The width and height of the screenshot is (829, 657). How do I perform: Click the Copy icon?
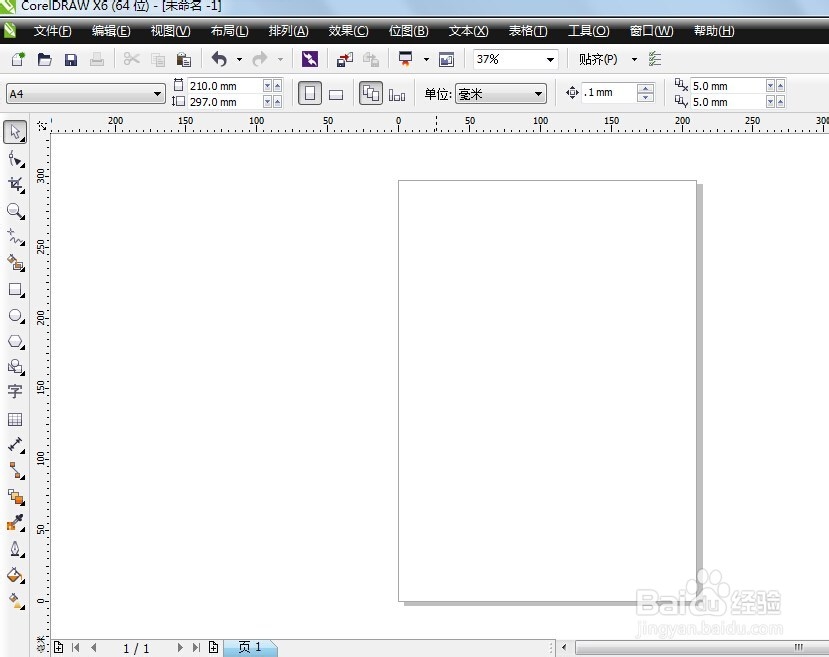point(158,59)
